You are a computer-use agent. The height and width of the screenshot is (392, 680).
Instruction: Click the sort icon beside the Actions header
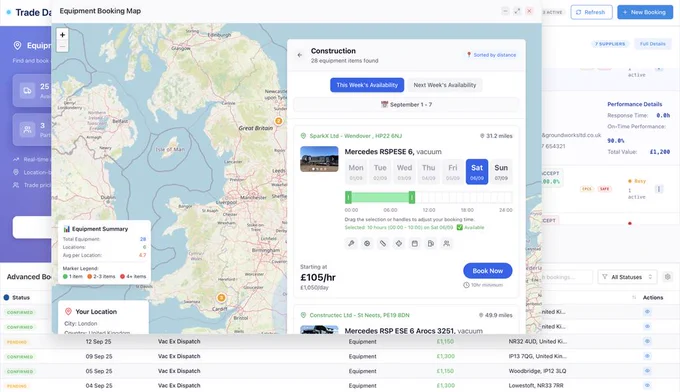[x=634, y=297]
